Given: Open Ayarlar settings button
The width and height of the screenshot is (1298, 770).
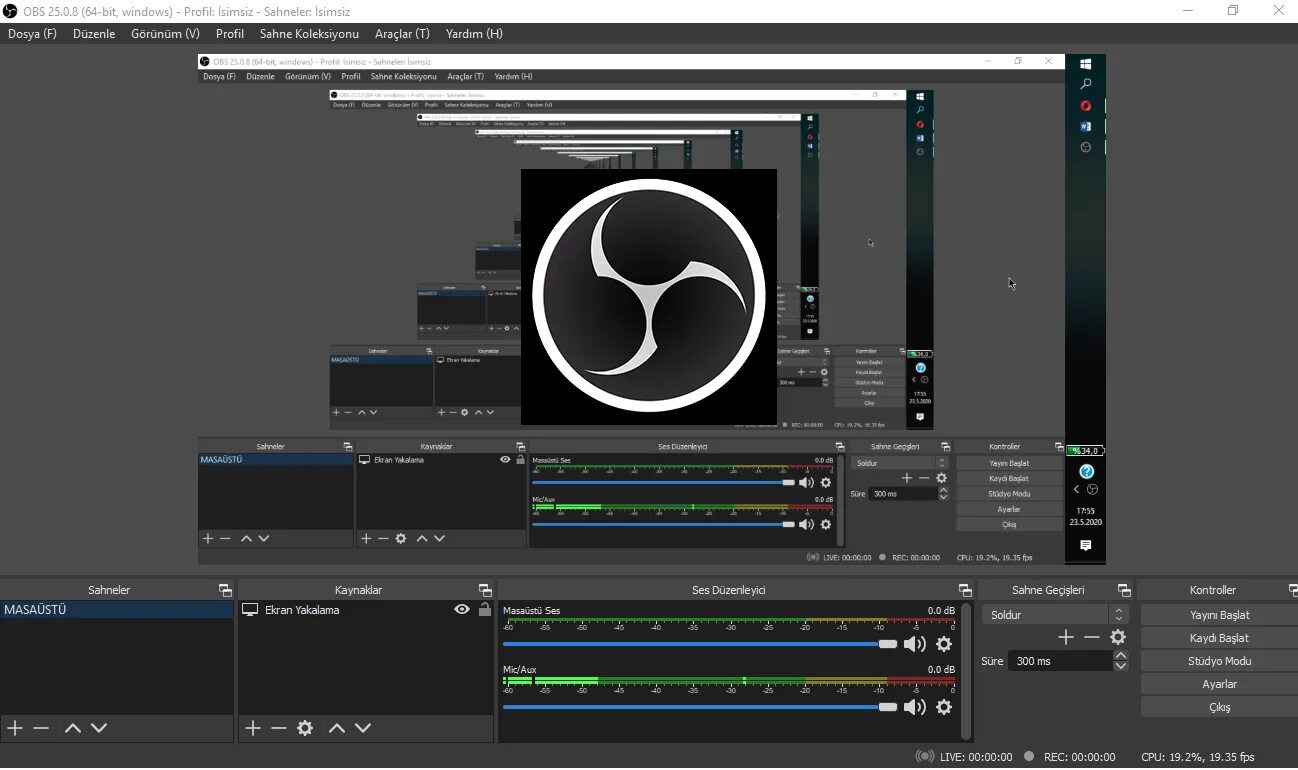Looking at the screenshot, I should click(1219, 684).
